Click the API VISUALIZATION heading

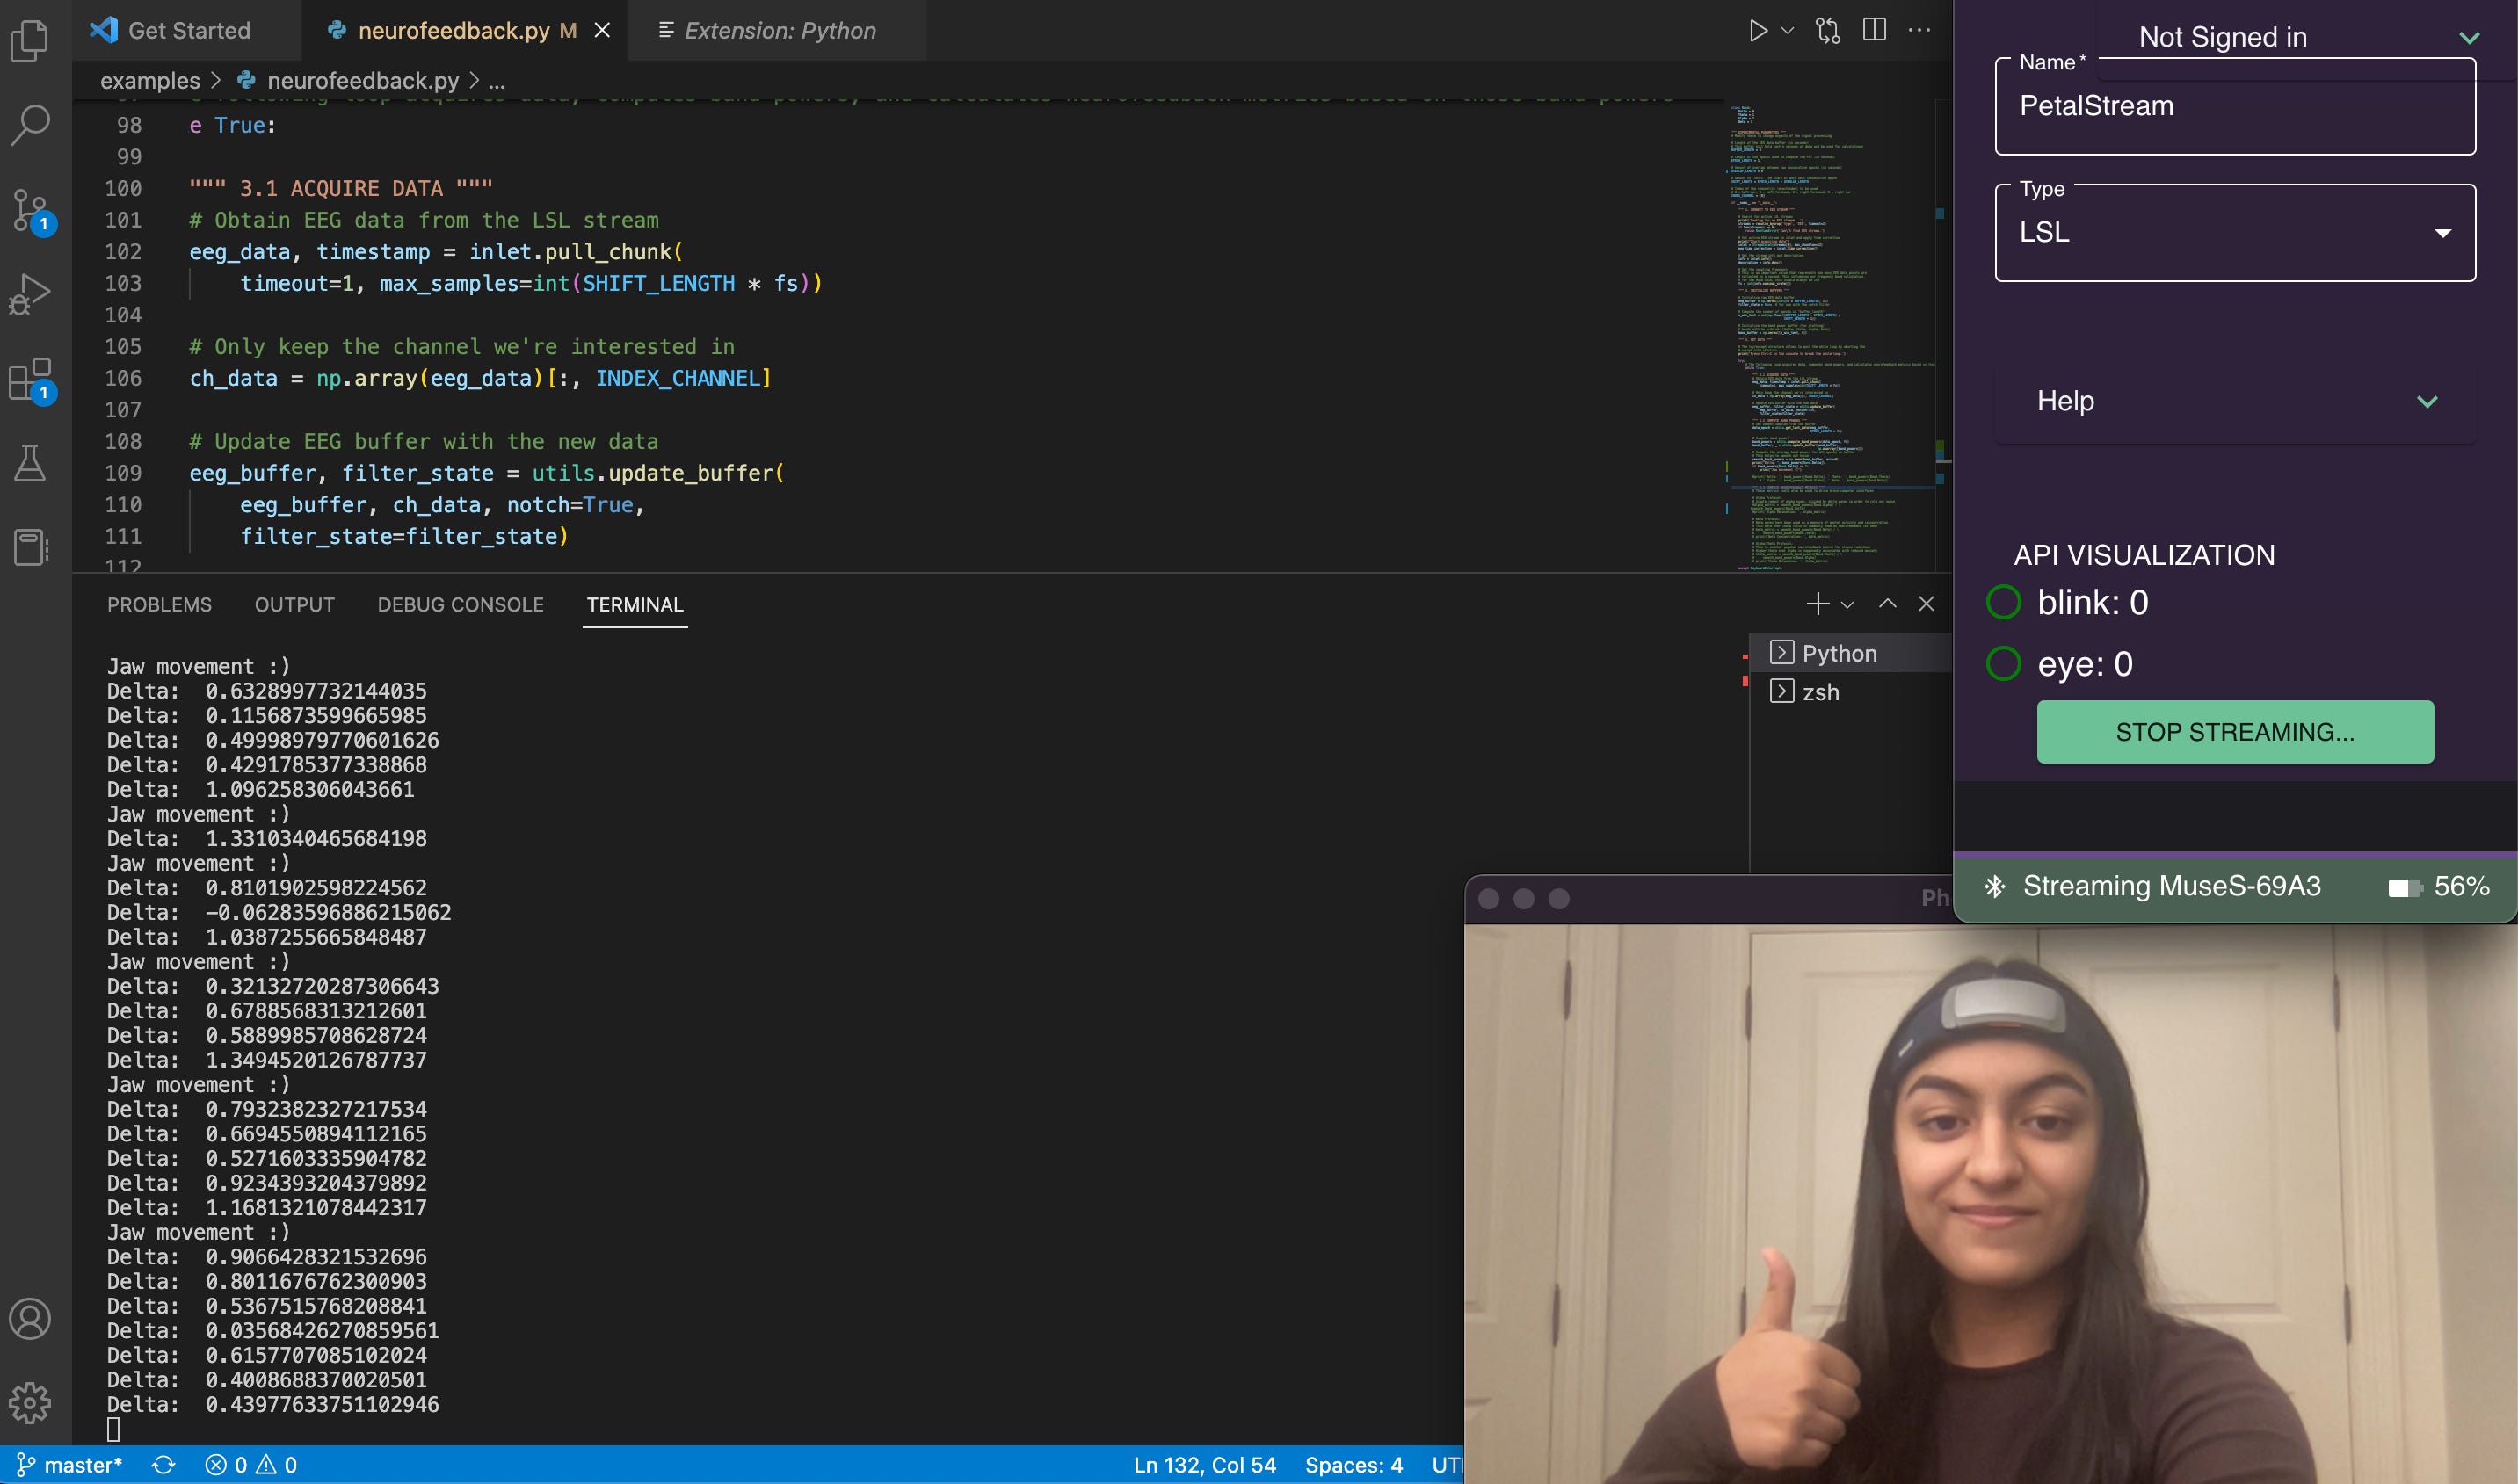point(2144,555)
